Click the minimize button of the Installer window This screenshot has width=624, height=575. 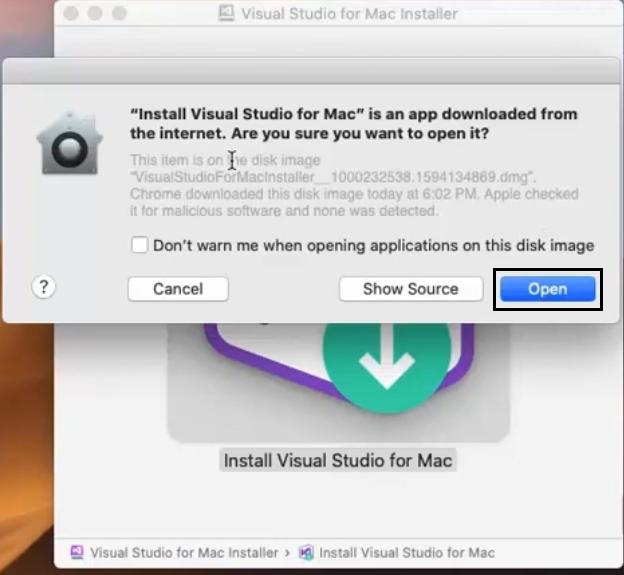click(x=95, y=13)
